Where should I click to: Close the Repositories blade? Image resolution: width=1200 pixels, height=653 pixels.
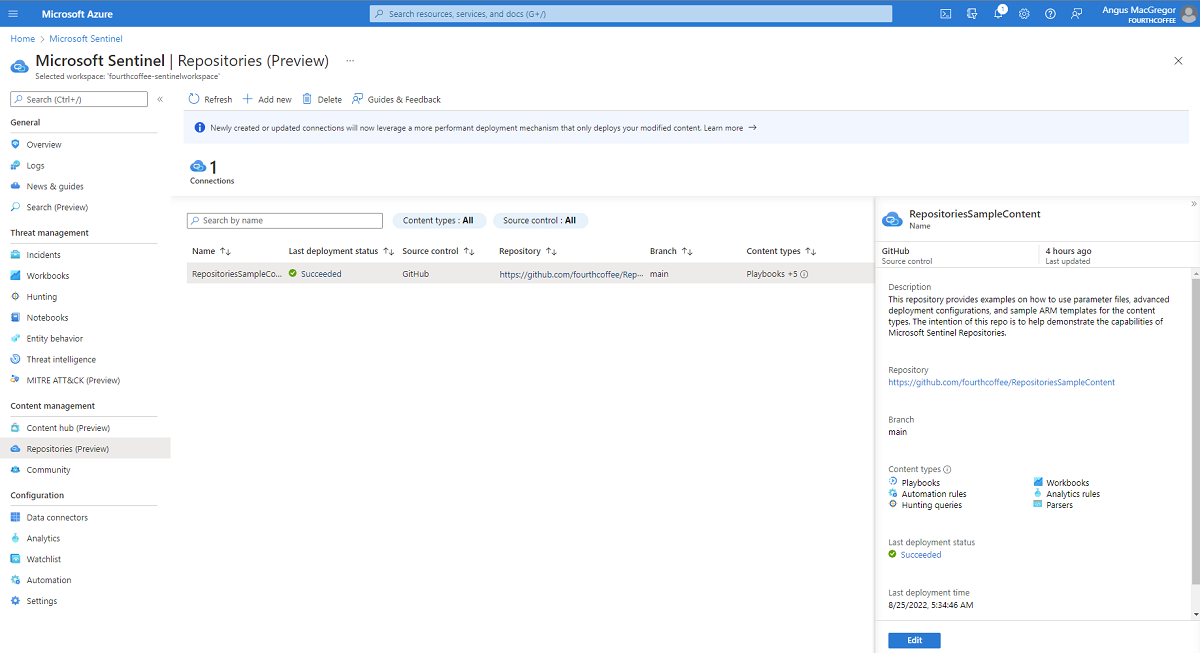coord(1178,61)
